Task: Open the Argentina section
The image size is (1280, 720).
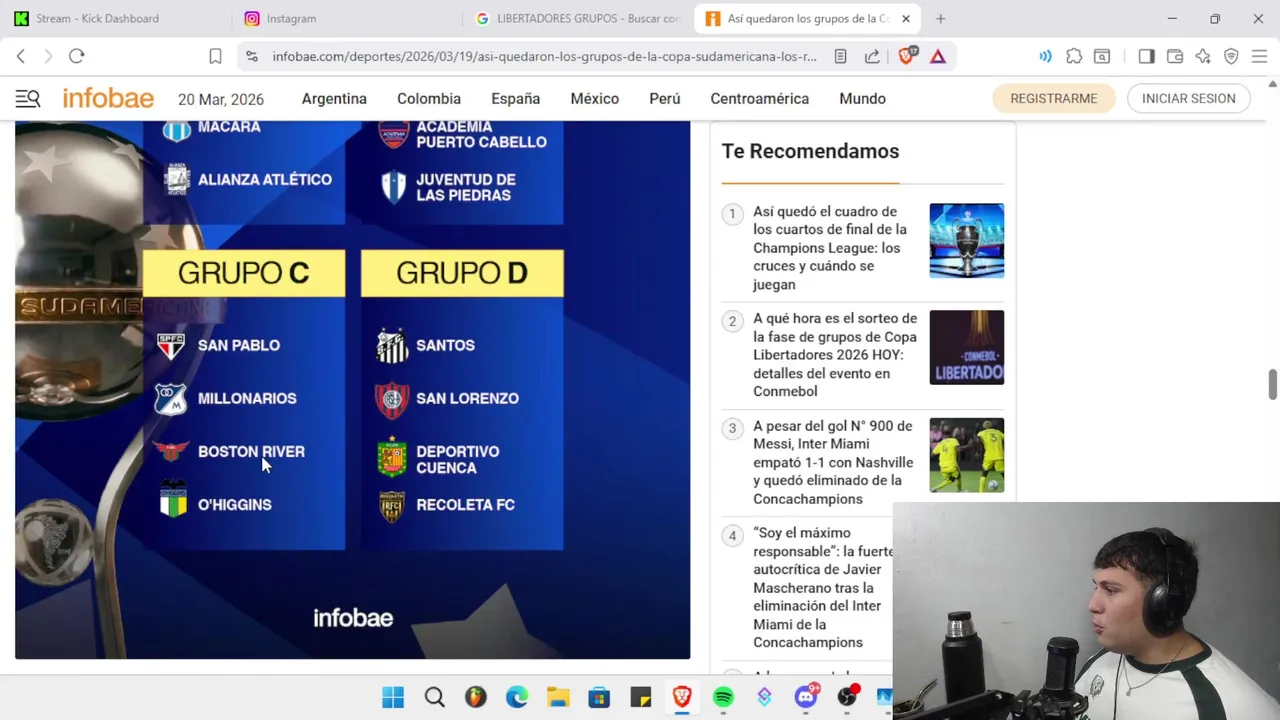Action: coord(334,98)
